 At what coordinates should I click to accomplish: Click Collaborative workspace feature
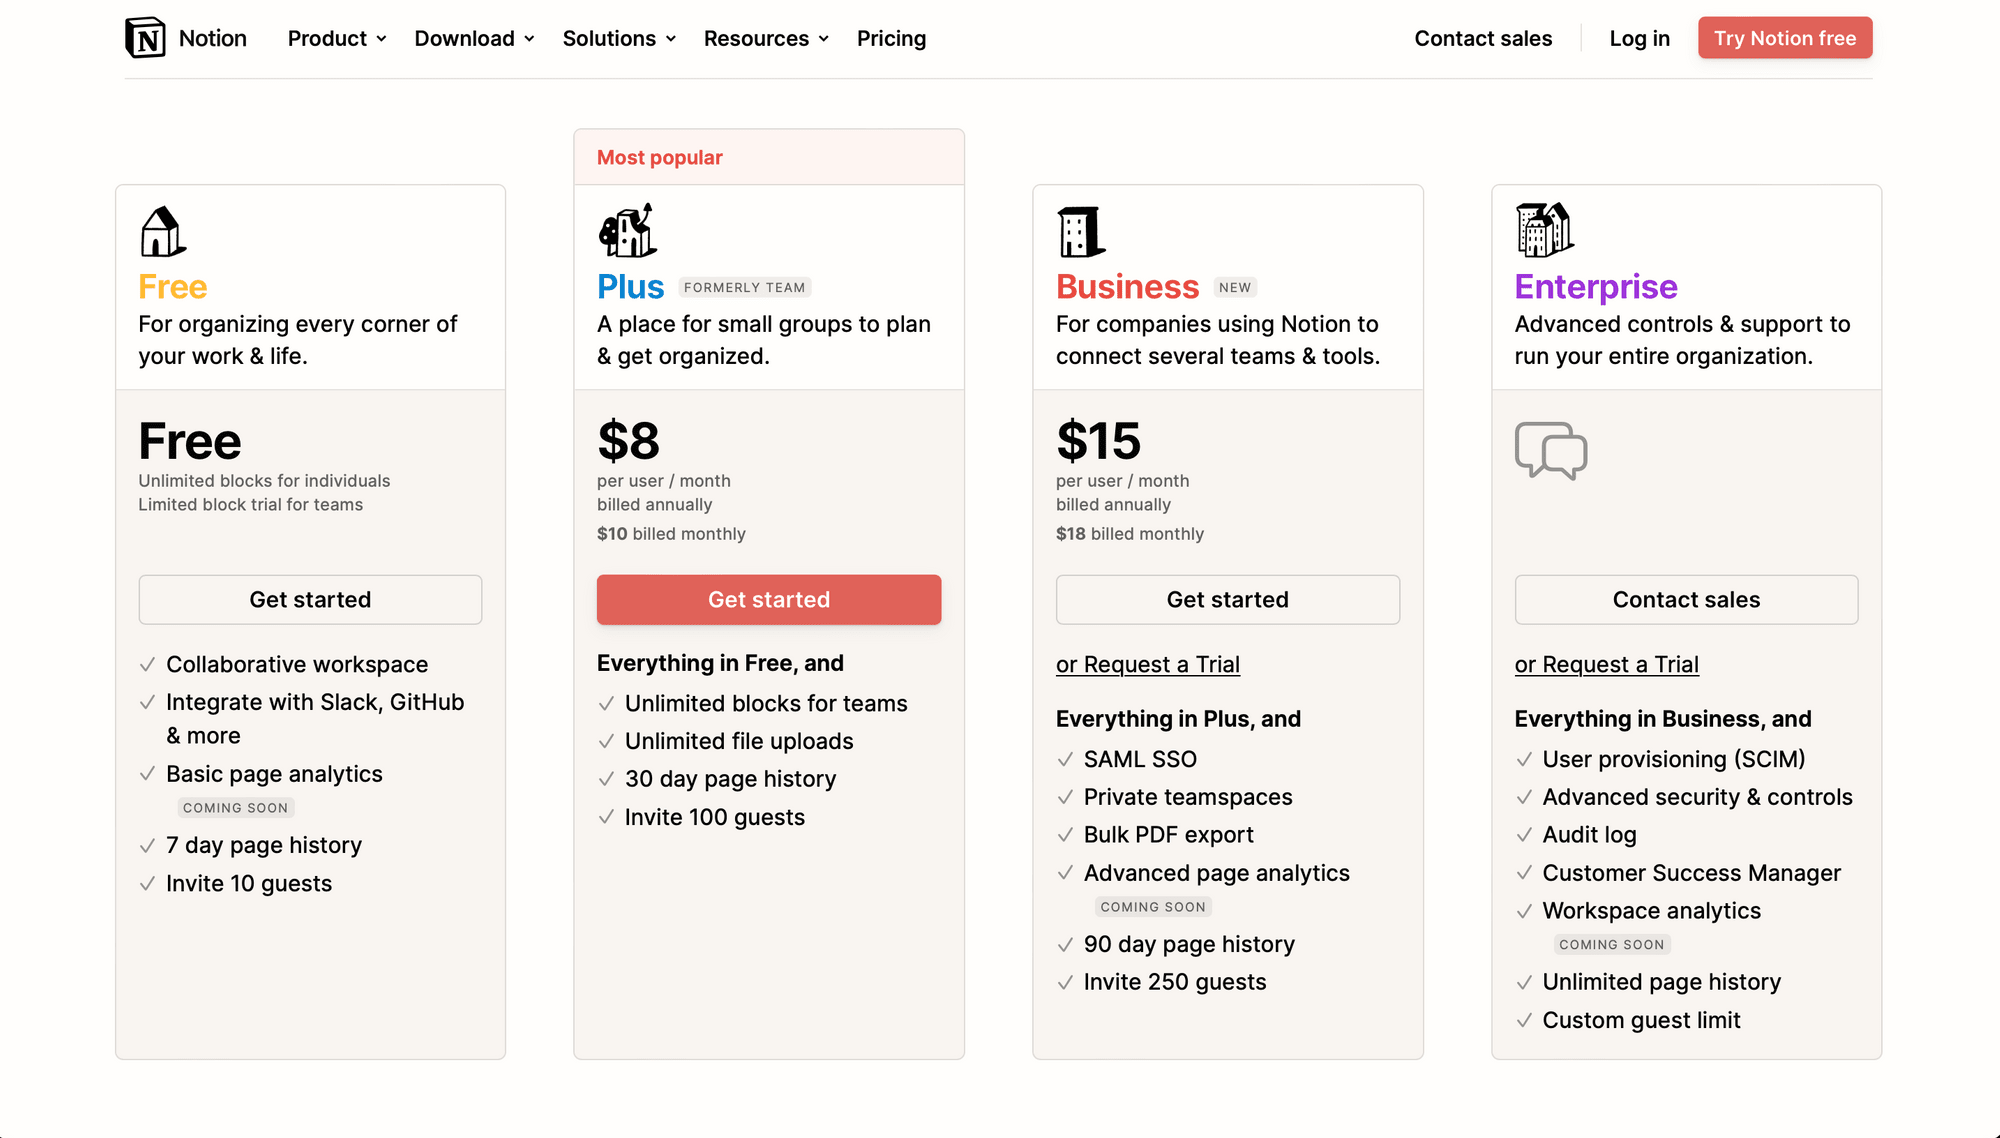(x=297, y=665)
